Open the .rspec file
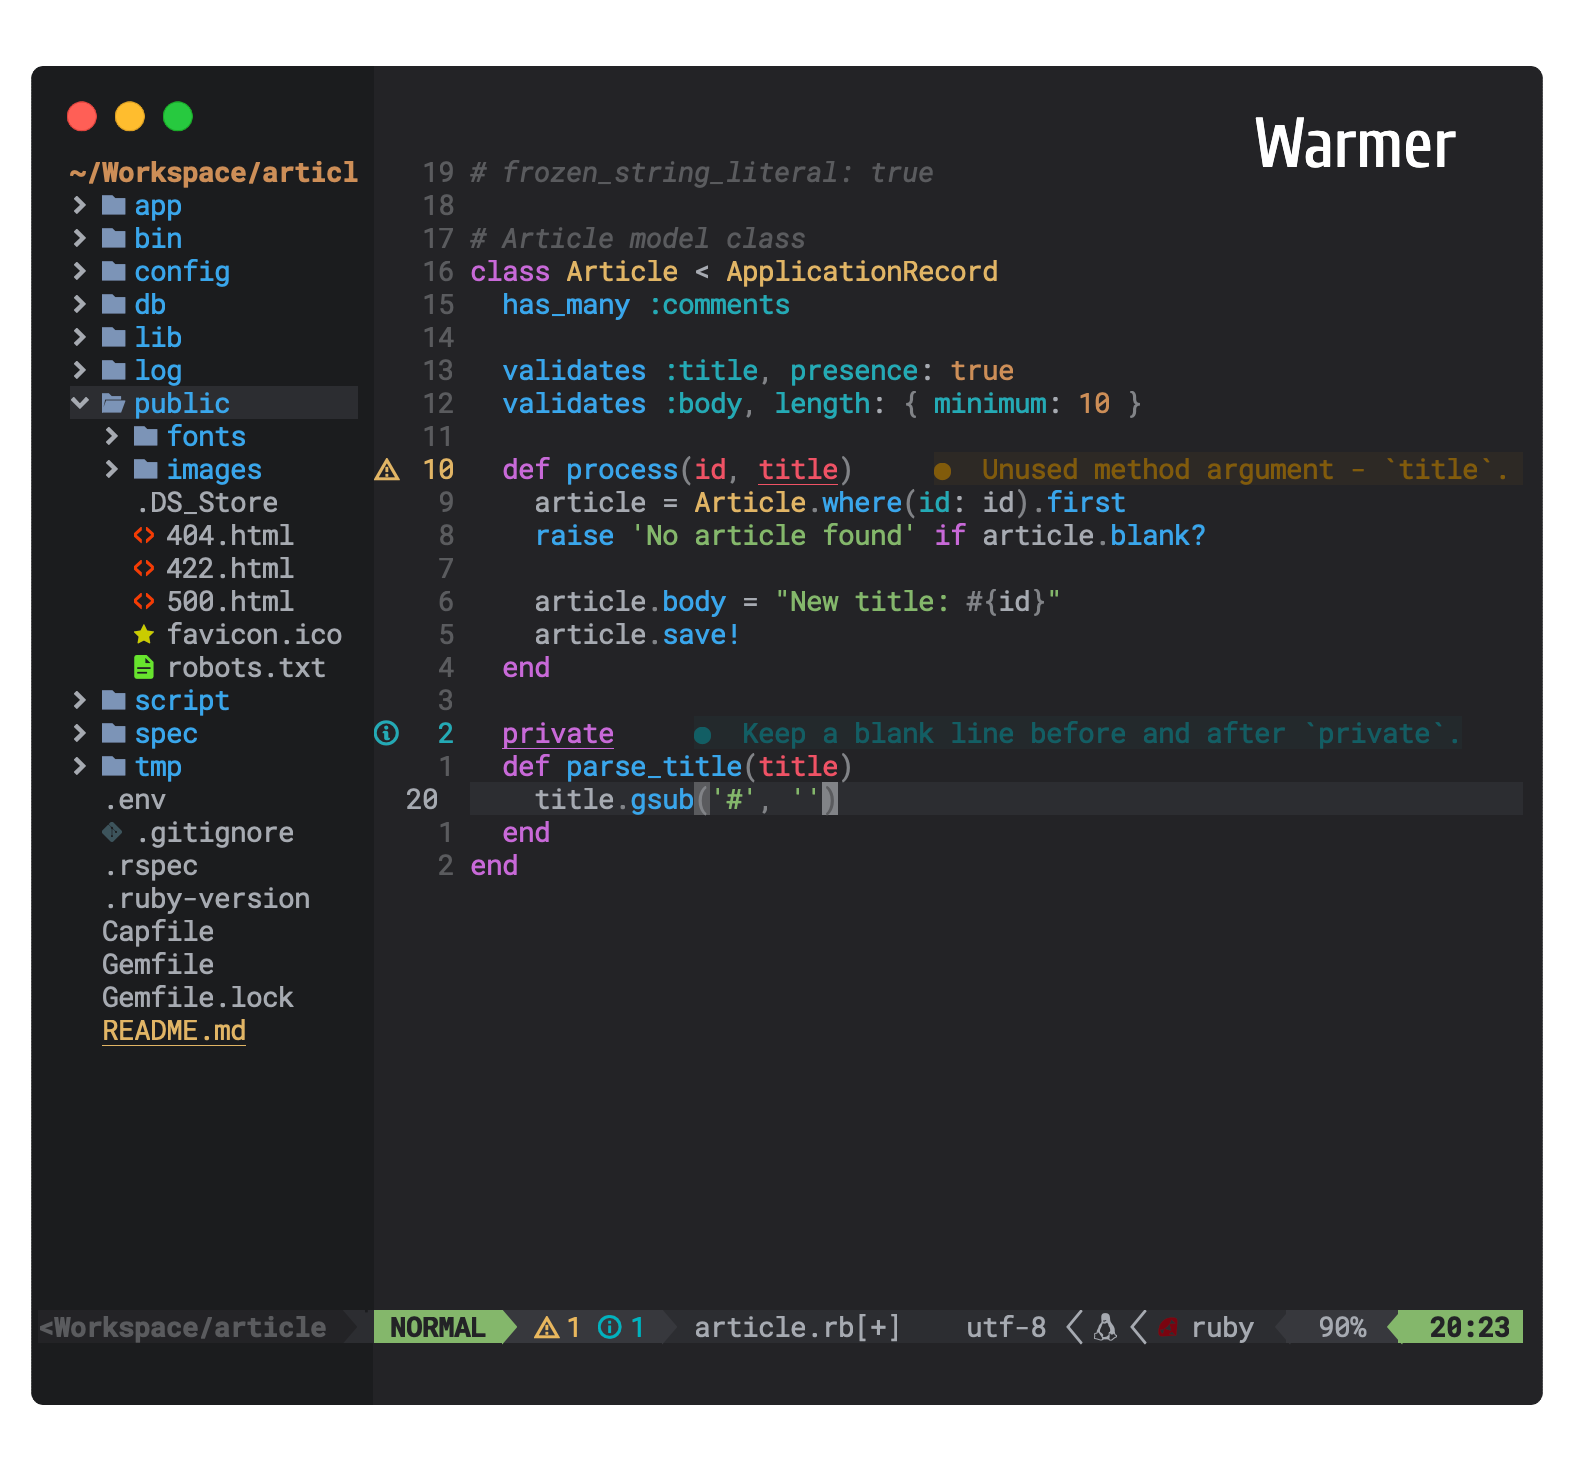Screen dimensions: 1576x1458 point(150,865)
